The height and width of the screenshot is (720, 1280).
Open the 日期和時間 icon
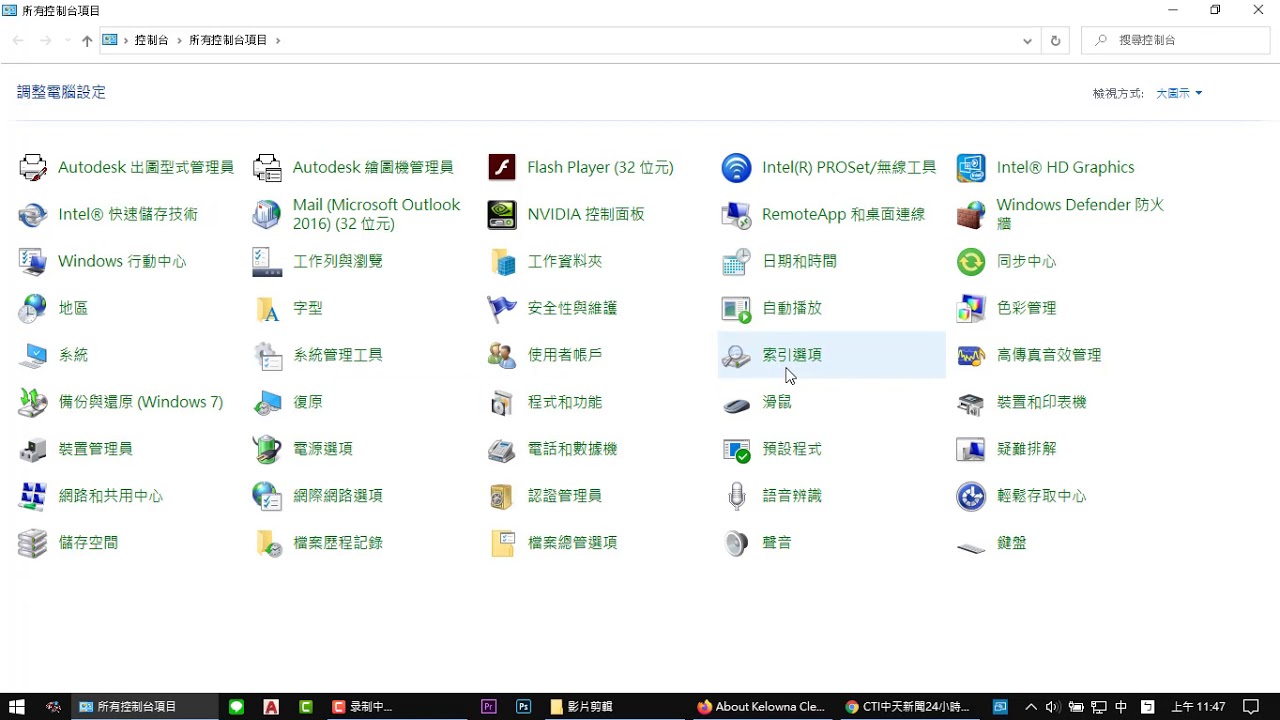tap(736, 261)
